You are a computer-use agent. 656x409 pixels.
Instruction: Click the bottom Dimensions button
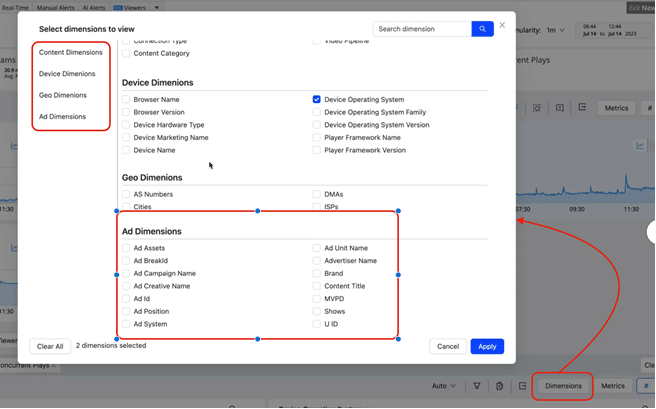click(563, 386)
